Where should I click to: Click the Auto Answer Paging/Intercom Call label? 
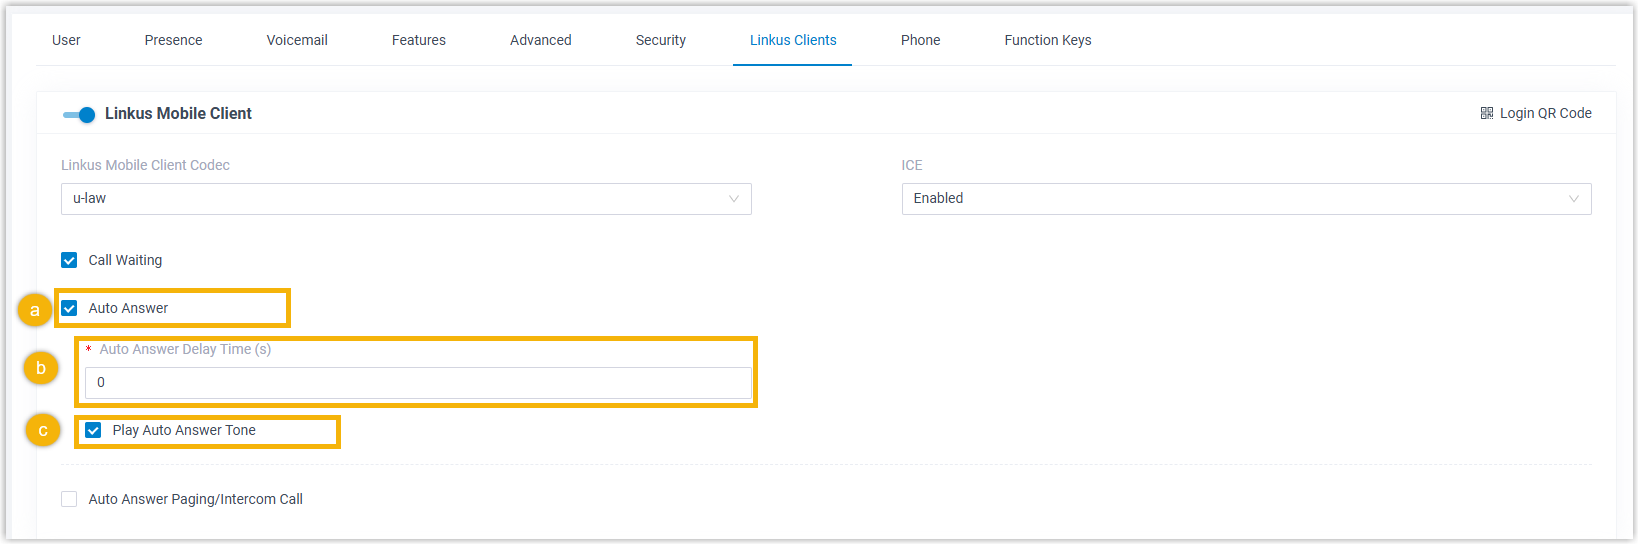196,499
